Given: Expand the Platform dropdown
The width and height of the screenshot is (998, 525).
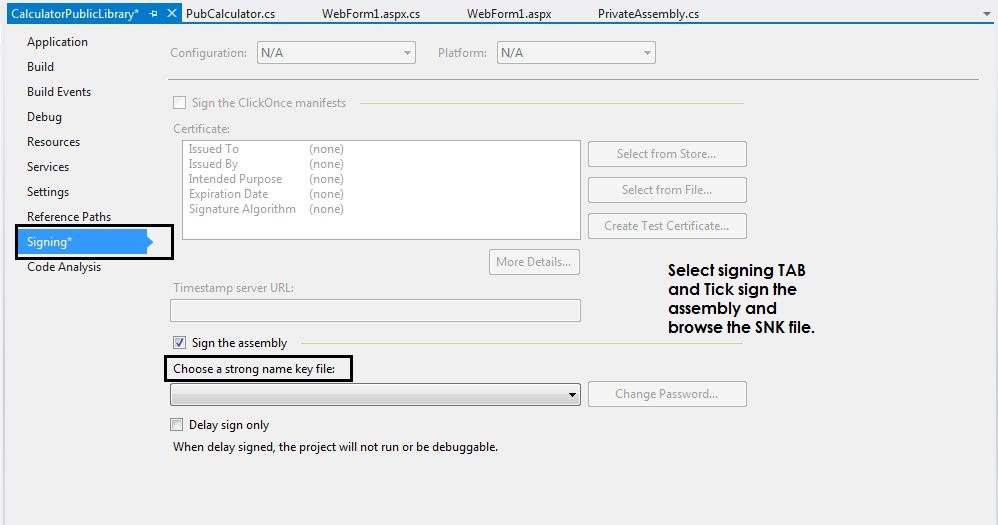Looking at the screenshot, I should (576, 53).
